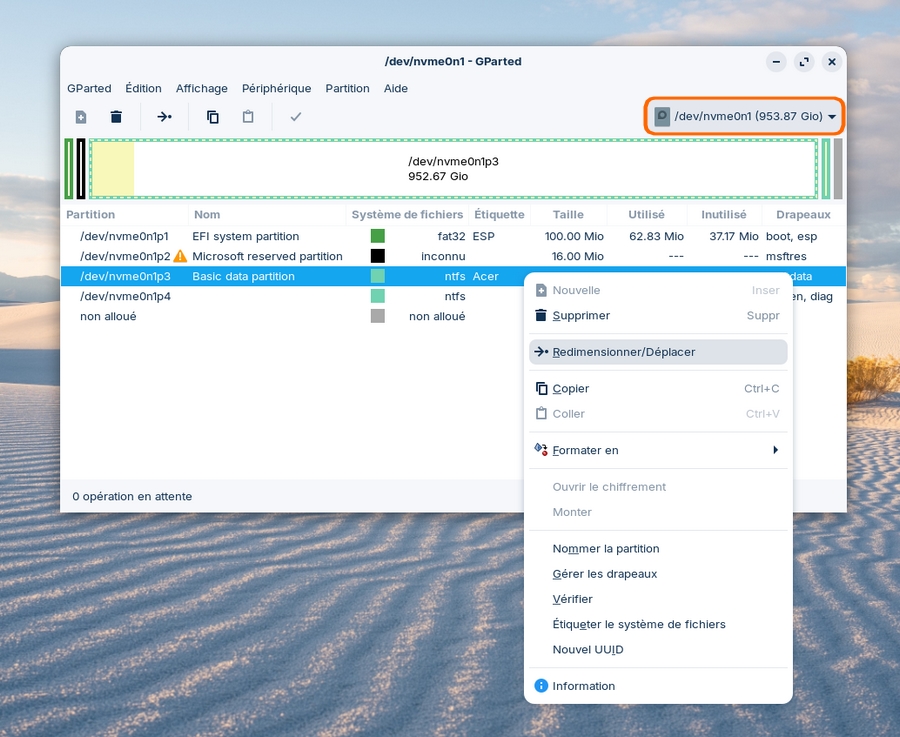Click the resize/move arrow toolbar icon
900x737 pixels.
pos(164,117)
